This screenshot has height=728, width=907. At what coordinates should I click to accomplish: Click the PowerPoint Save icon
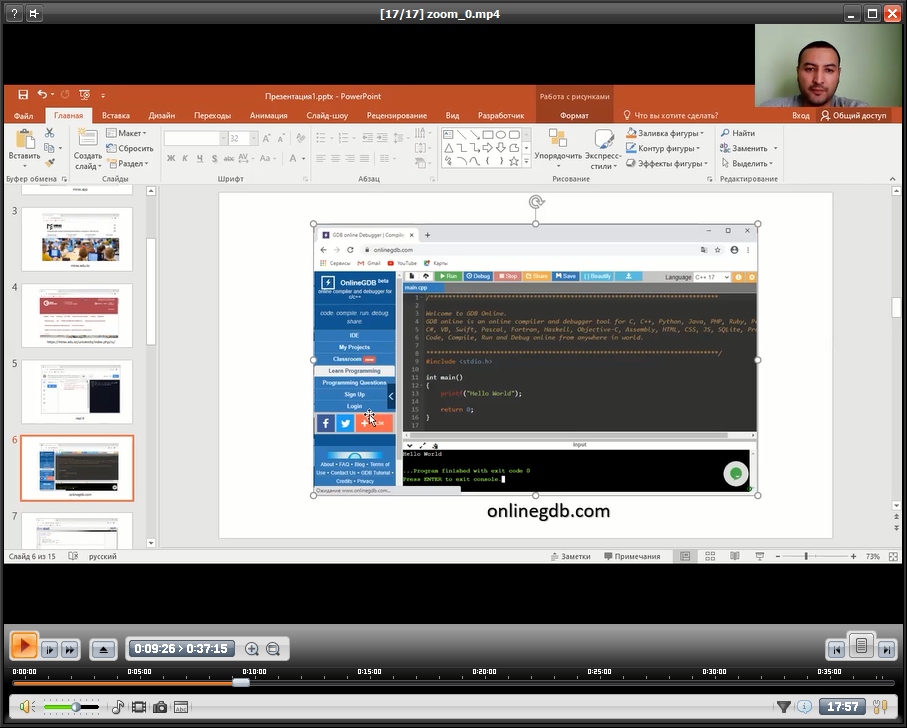coord(23,95)
